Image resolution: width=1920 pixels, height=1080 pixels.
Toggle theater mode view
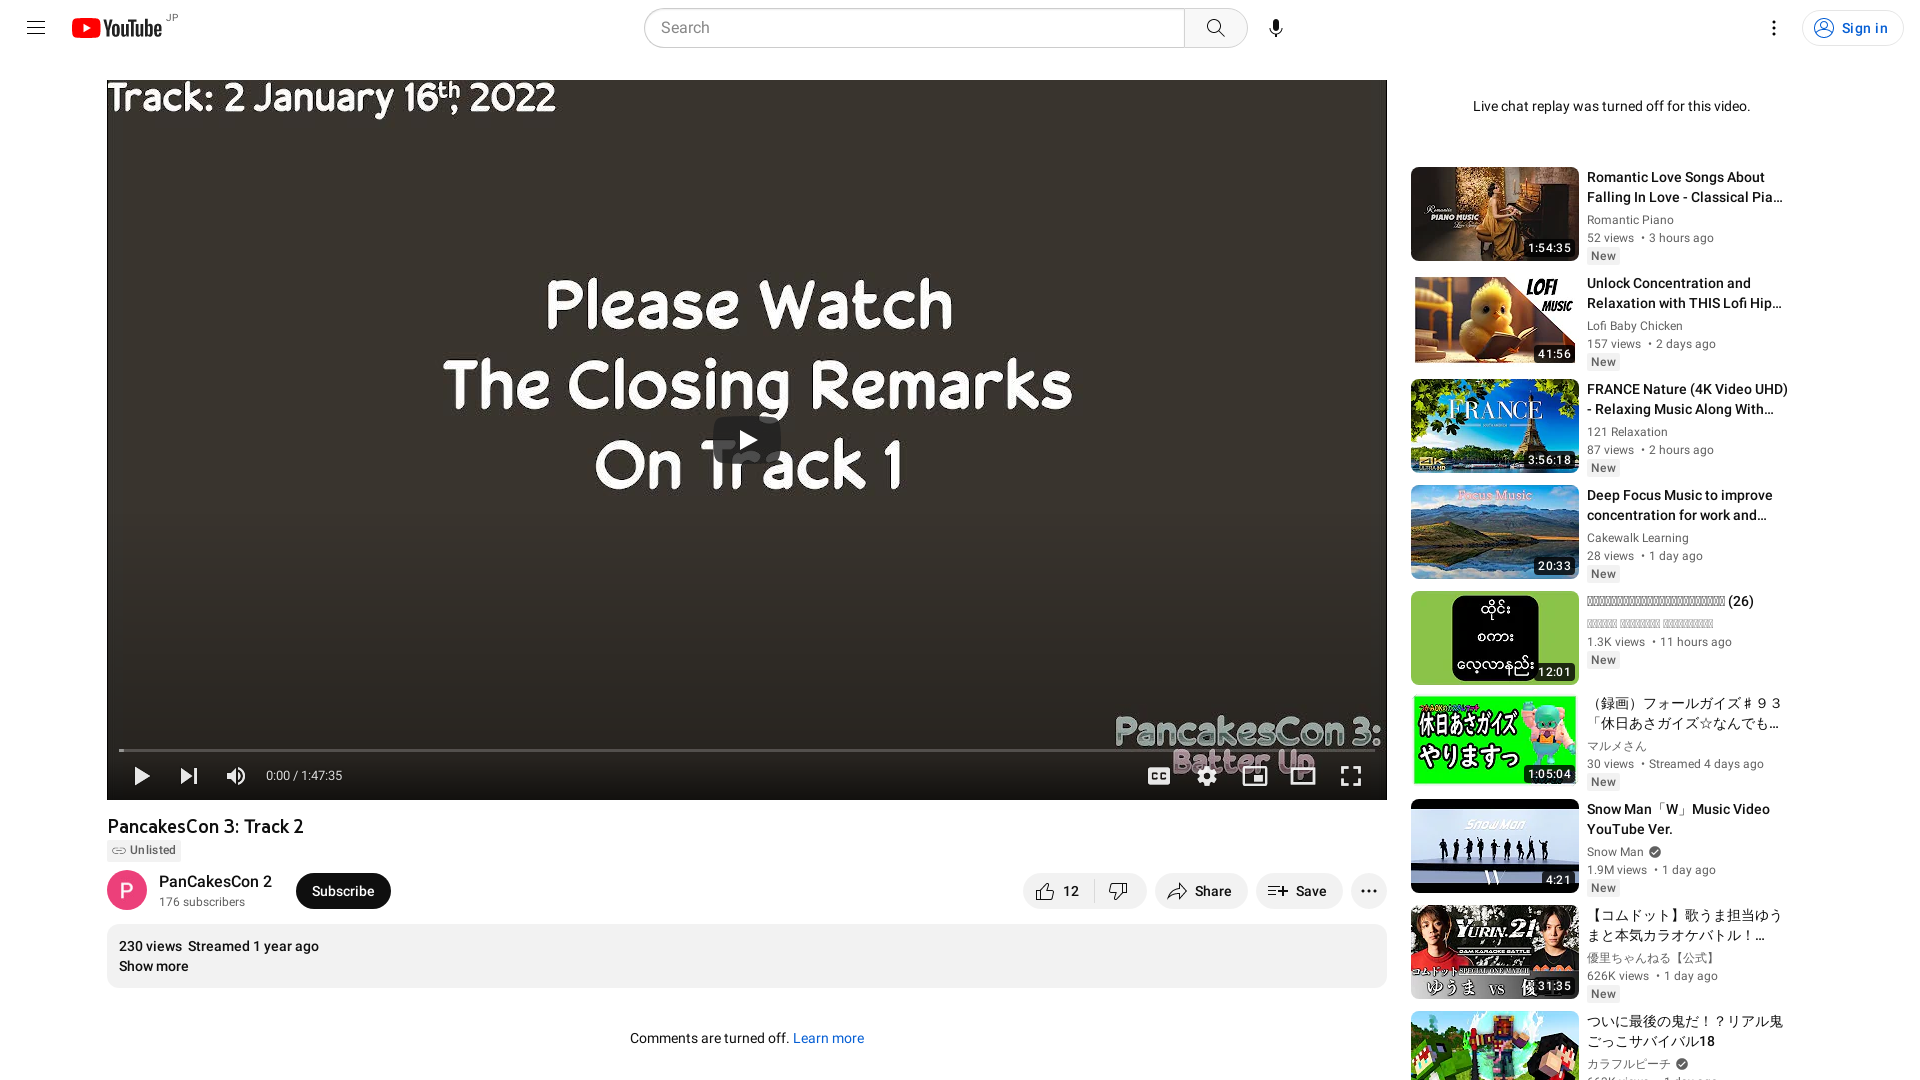click(1303, 776)
